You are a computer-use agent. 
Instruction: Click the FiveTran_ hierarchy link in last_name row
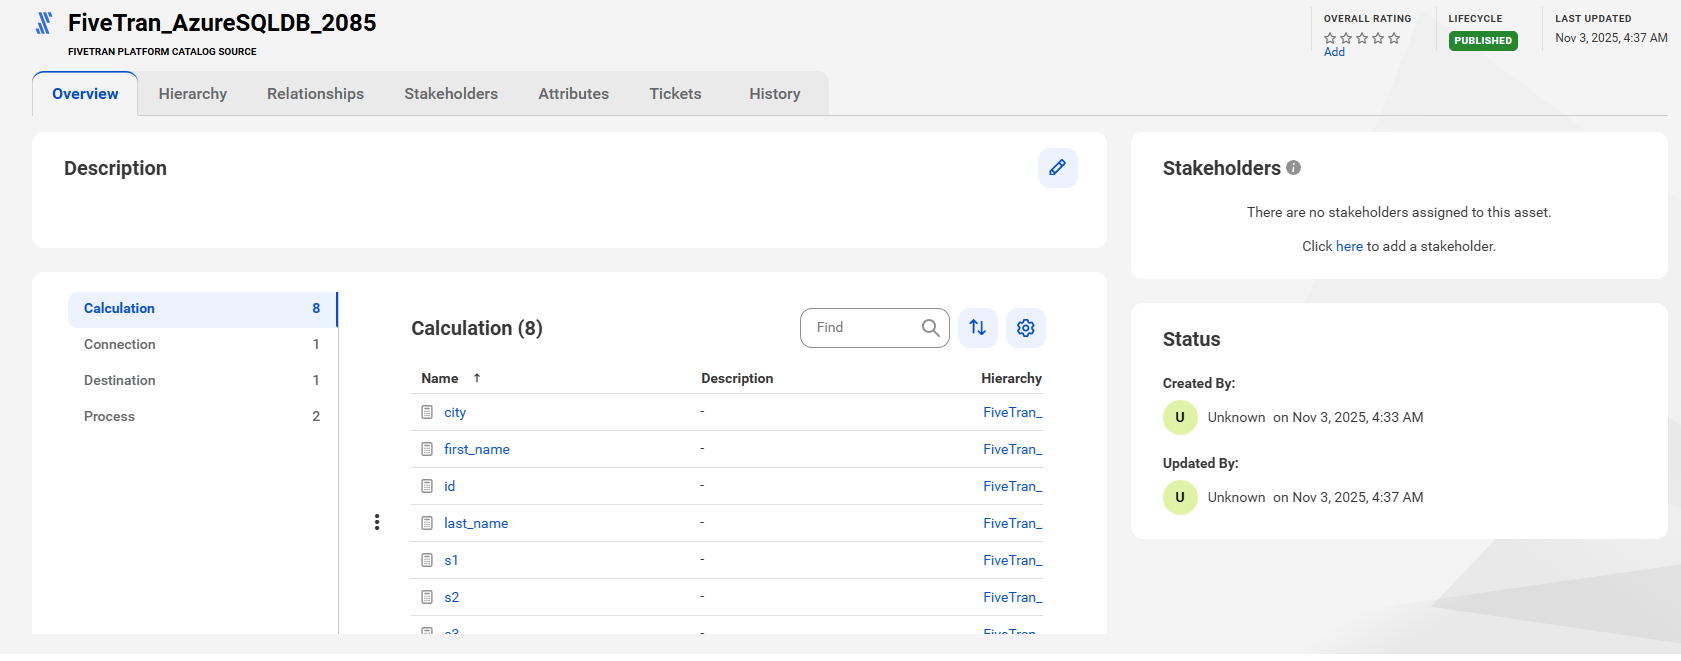click(1012, 523)
